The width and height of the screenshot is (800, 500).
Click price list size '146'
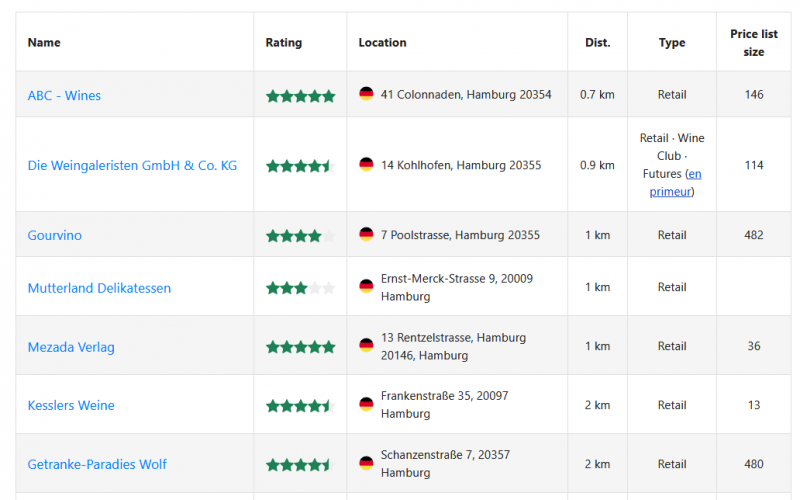click(x=754, y=94)
